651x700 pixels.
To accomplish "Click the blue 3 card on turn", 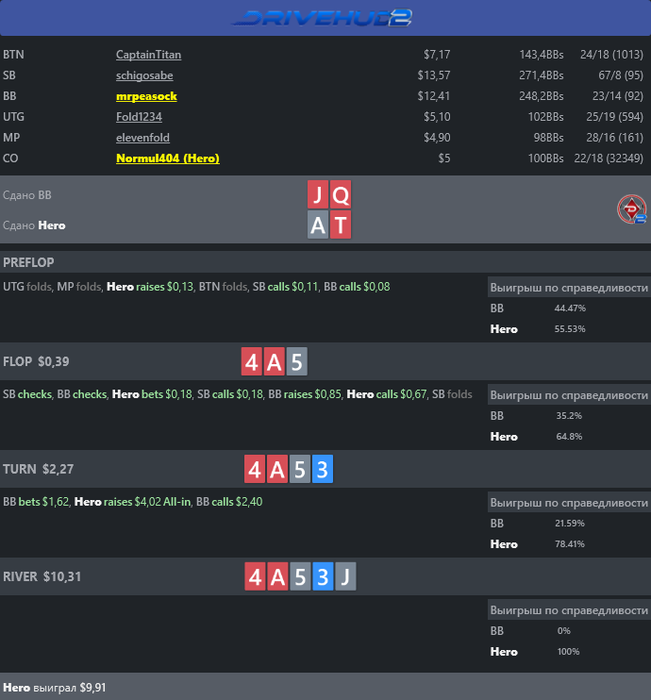I will pos(322,469).
